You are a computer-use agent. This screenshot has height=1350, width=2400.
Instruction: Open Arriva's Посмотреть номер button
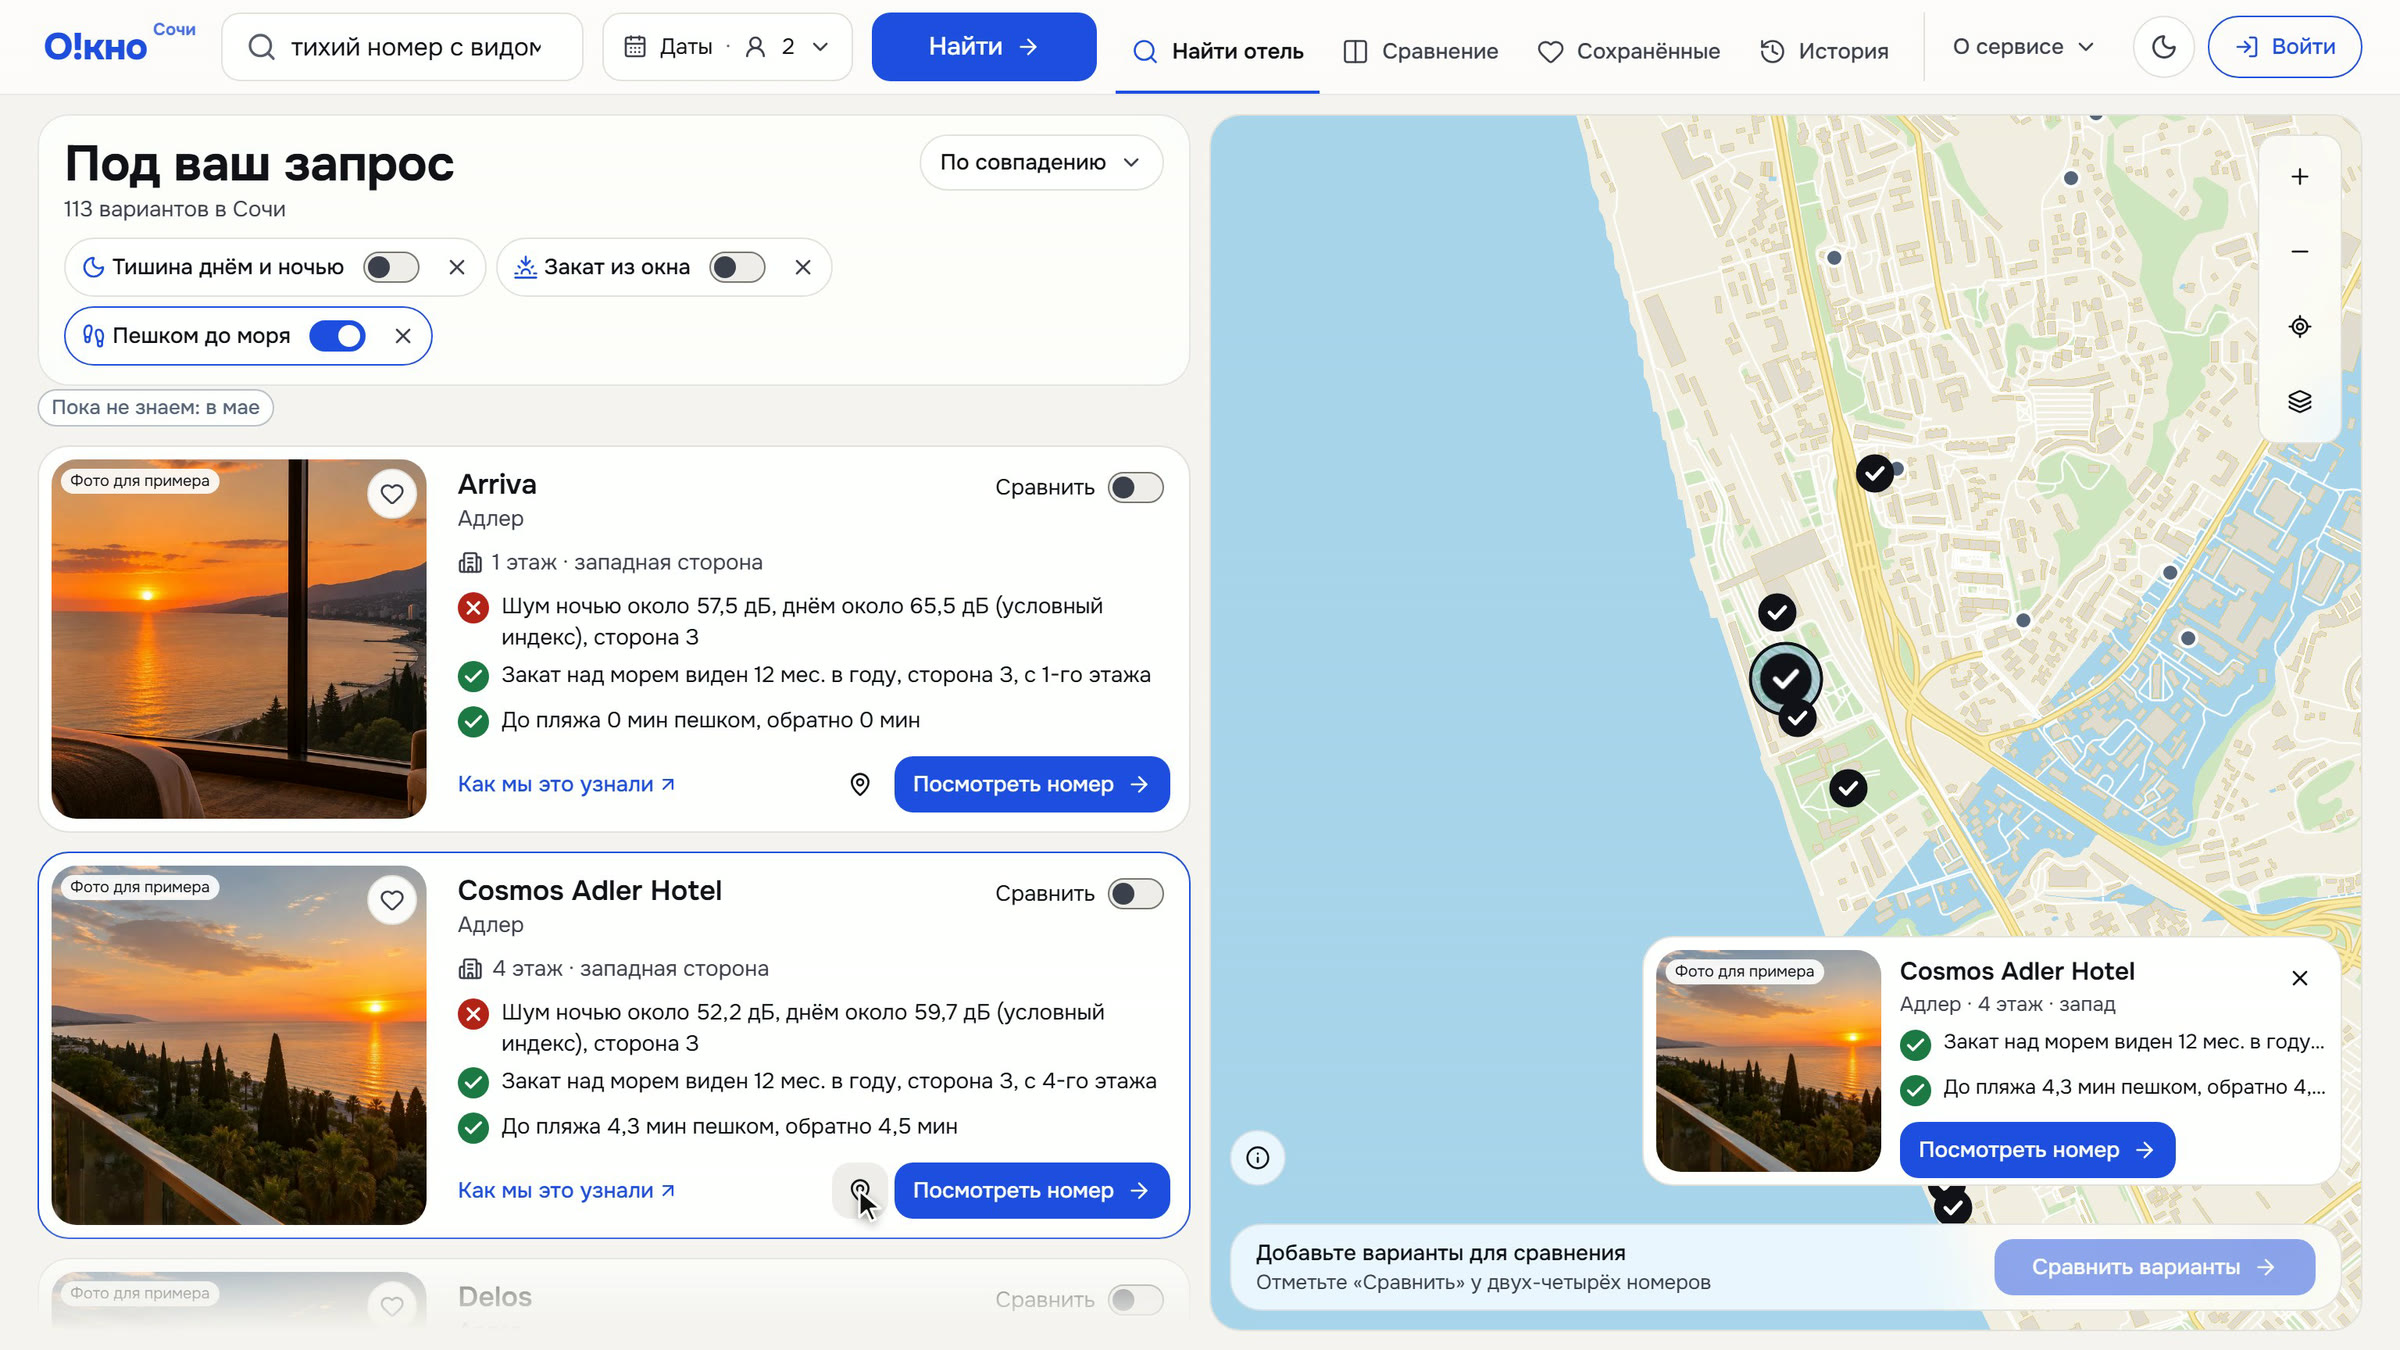coord(1032,785)
